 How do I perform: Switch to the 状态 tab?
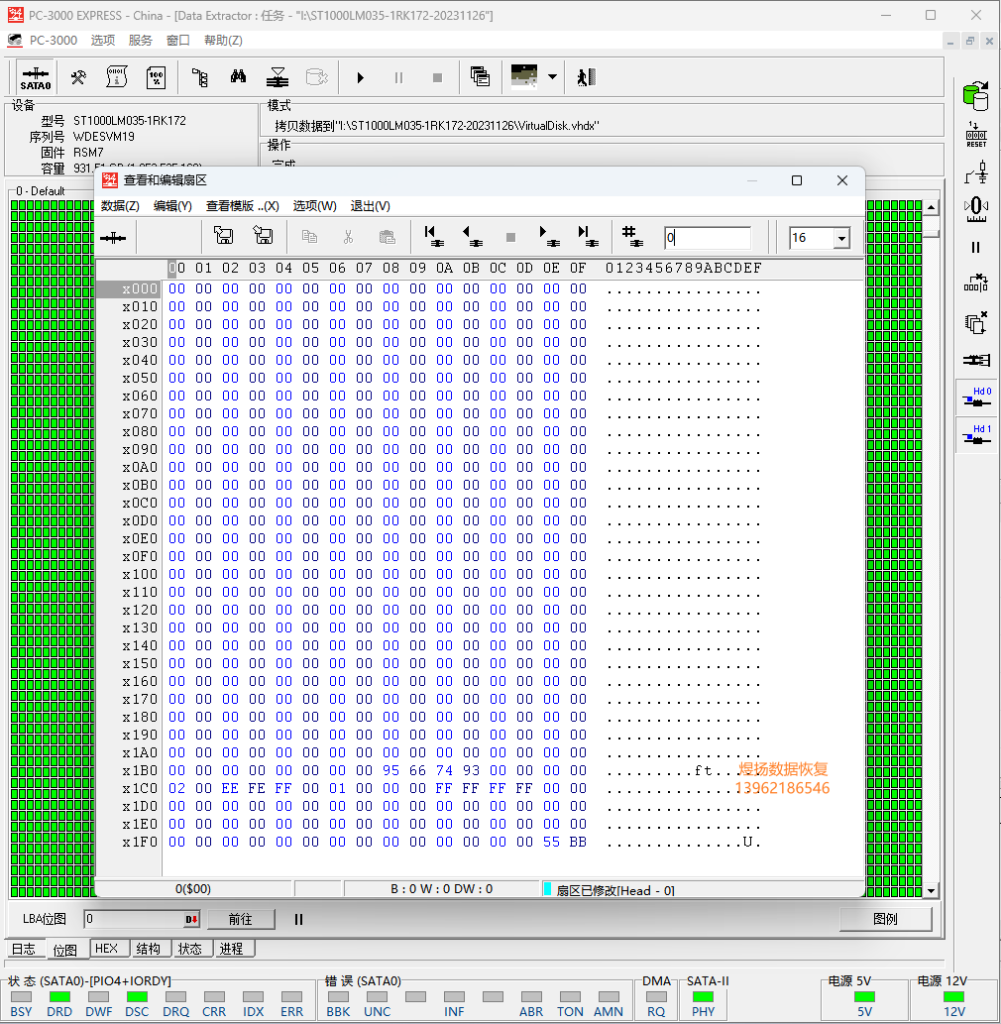tap(190, 948)
